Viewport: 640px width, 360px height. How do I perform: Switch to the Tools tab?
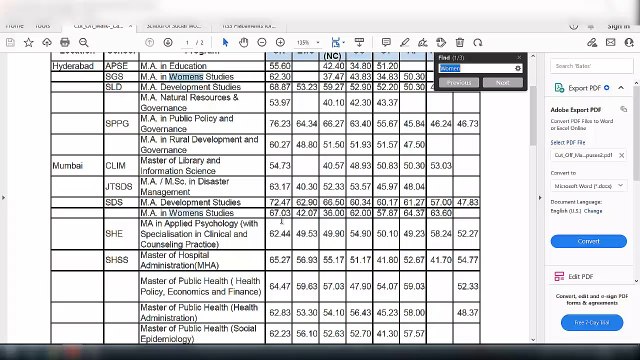click(42, 26)
